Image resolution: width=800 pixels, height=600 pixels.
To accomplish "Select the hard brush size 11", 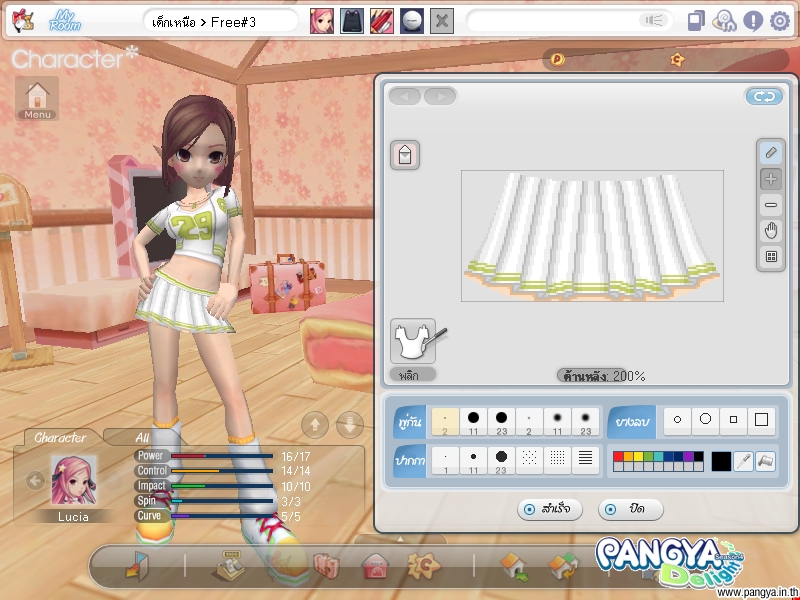I will point(473,421).
